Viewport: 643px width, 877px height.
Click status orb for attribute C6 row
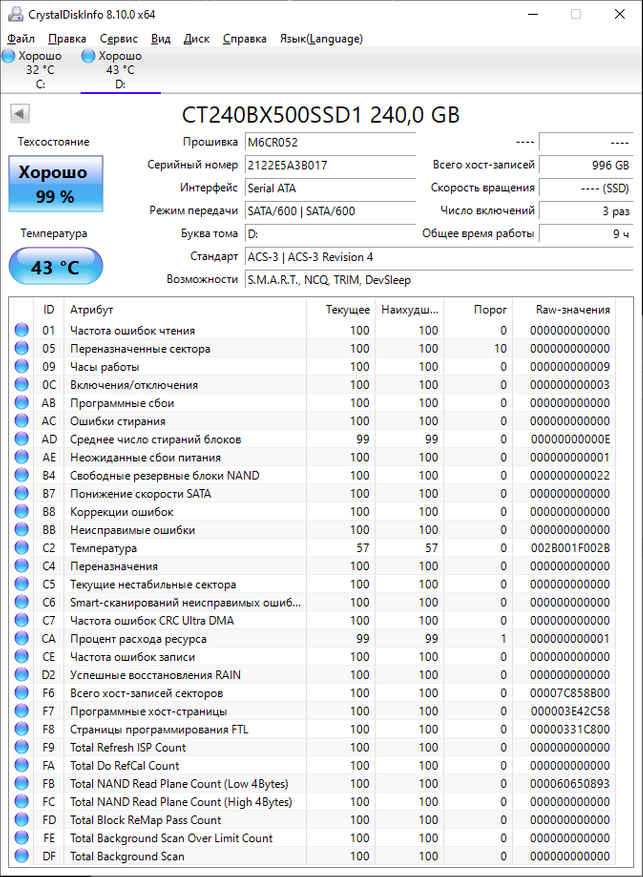[22, 602]
